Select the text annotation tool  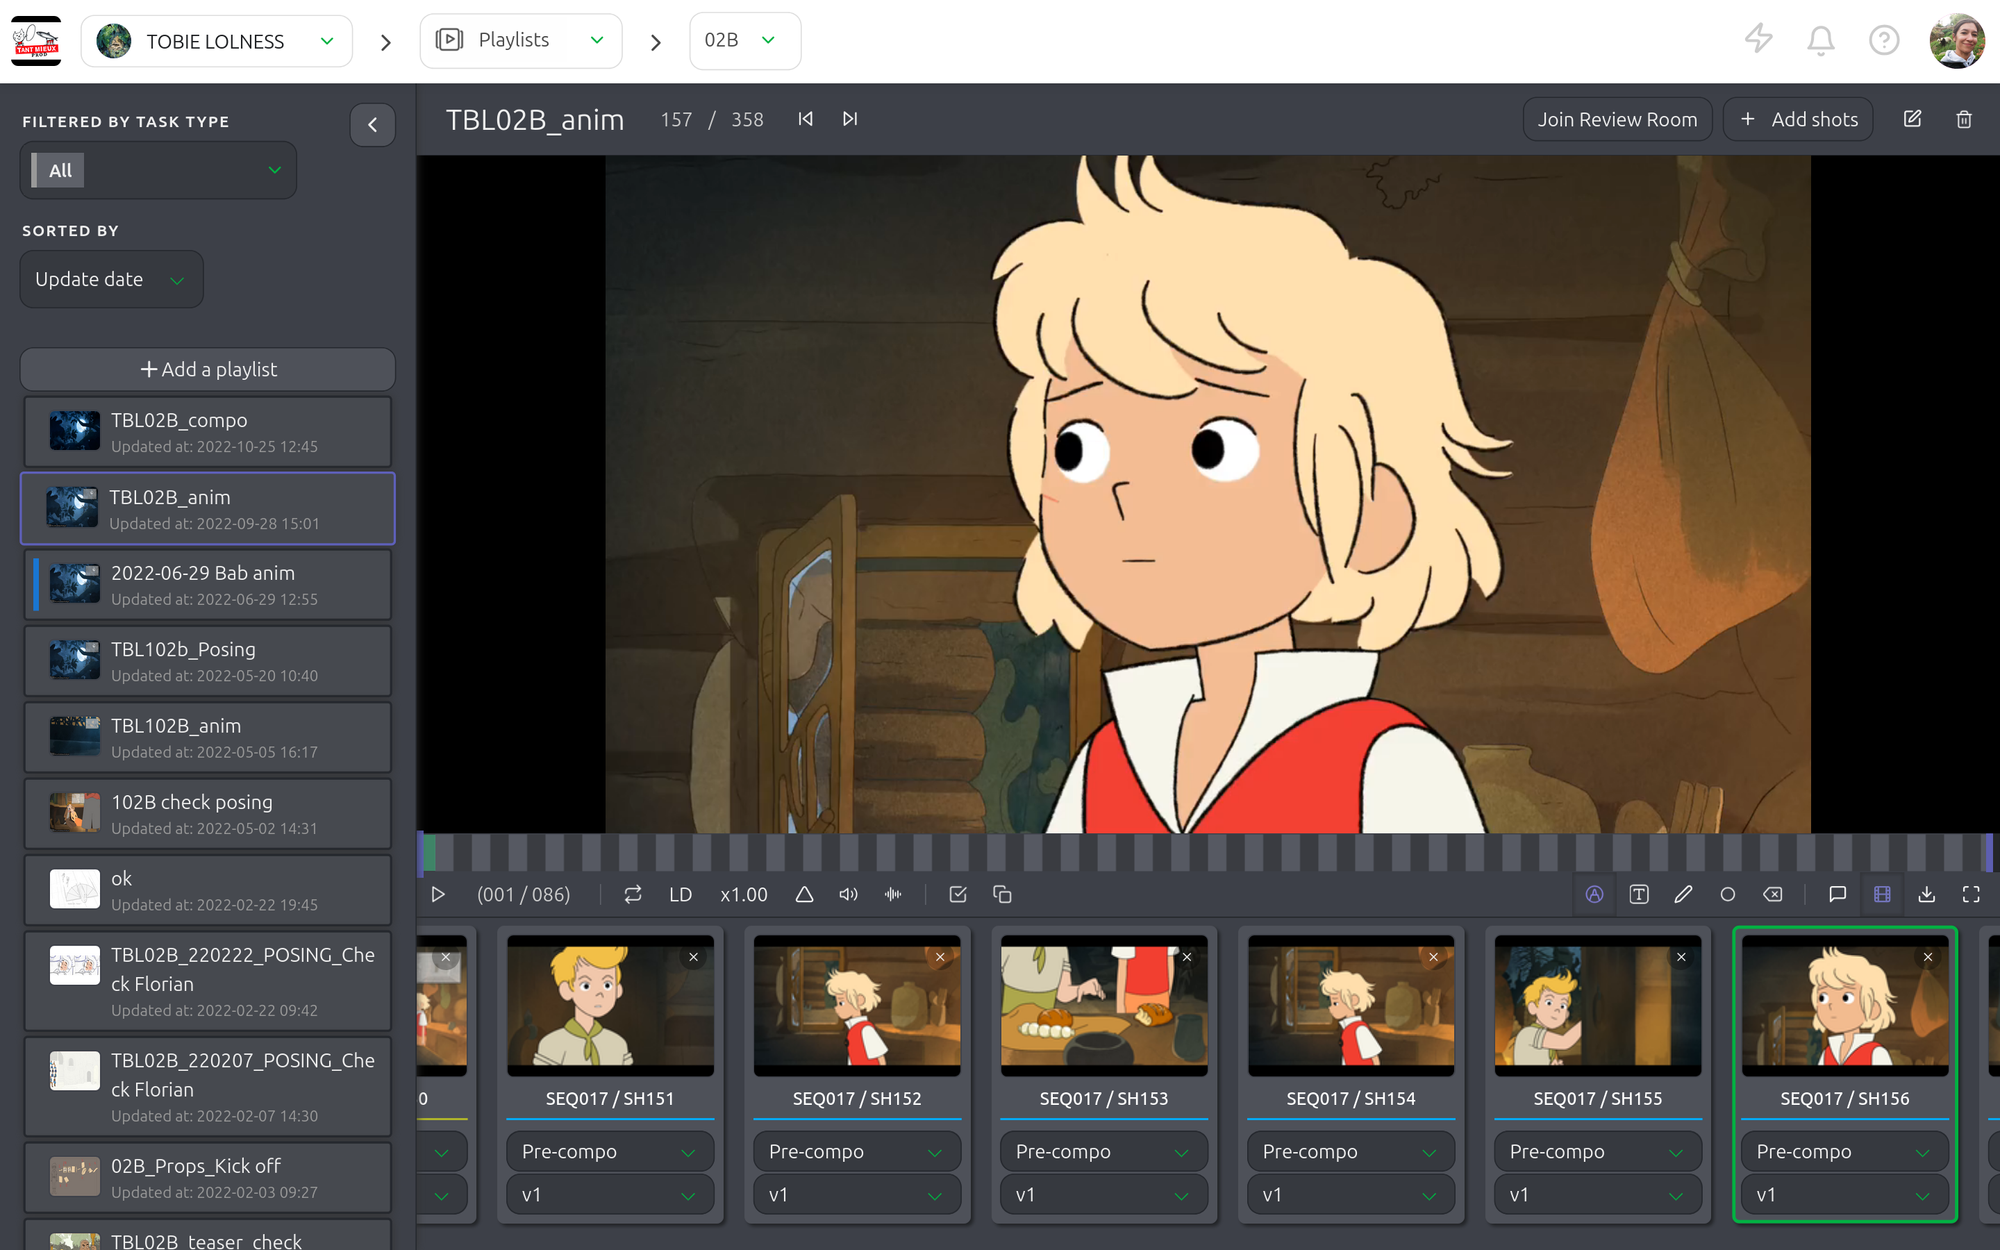click(x=1638, y=895)
